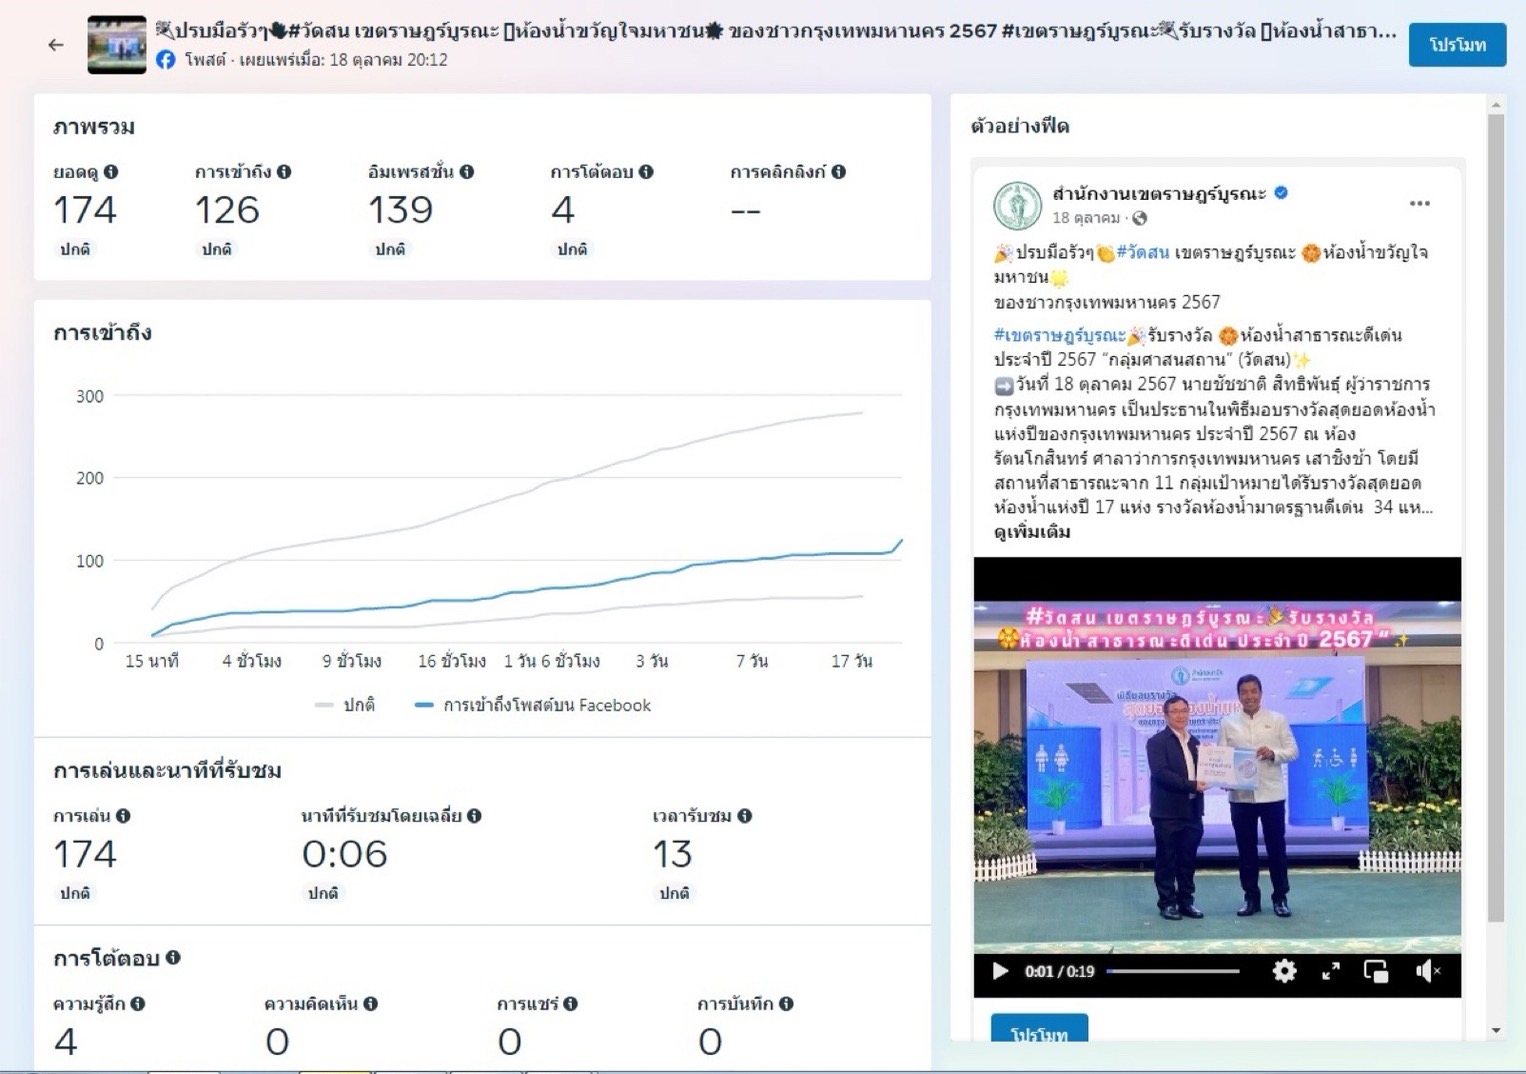Show info for ยอดดู metric
This screenshot has width=1526, height=1074.
[111, 172]
